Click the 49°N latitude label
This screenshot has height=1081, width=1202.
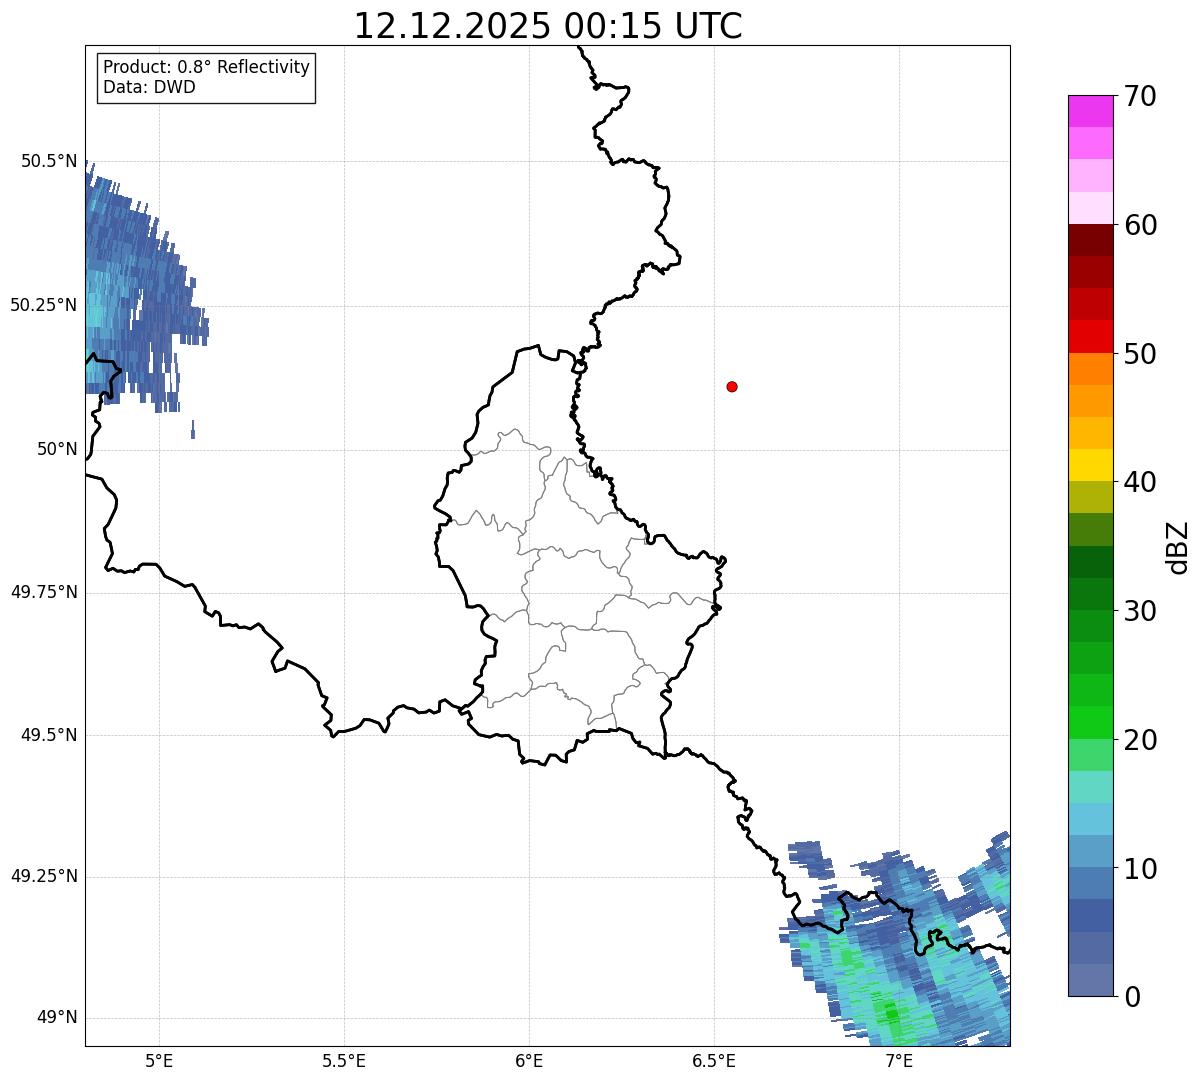point(58,1018)
